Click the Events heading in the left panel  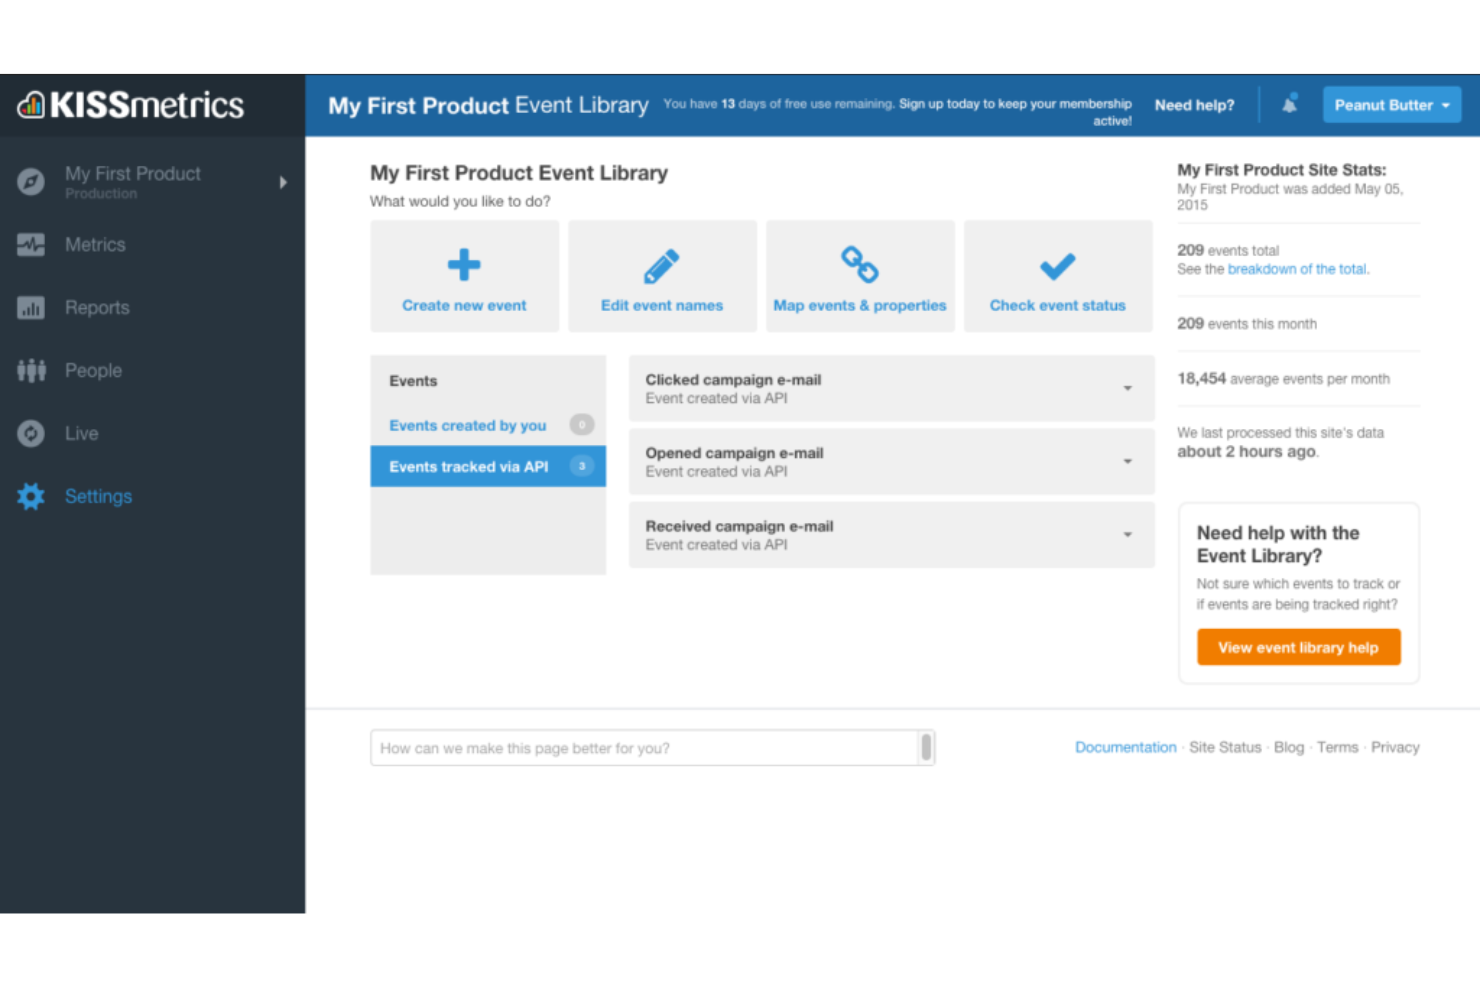point(413,381)
